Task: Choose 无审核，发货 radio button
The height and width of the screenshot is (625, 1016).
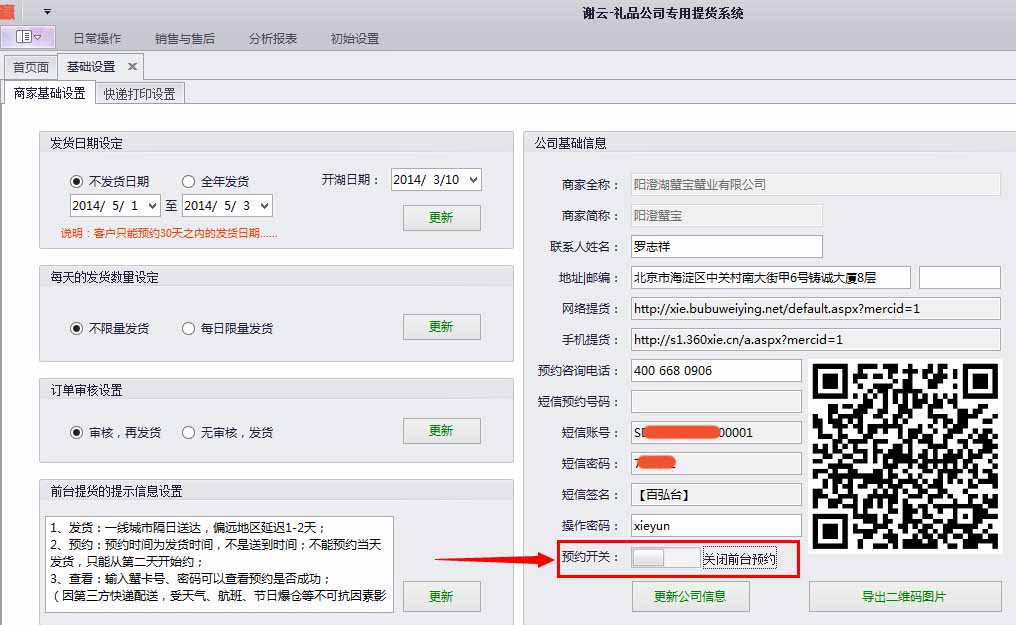Action: [188, 432]
